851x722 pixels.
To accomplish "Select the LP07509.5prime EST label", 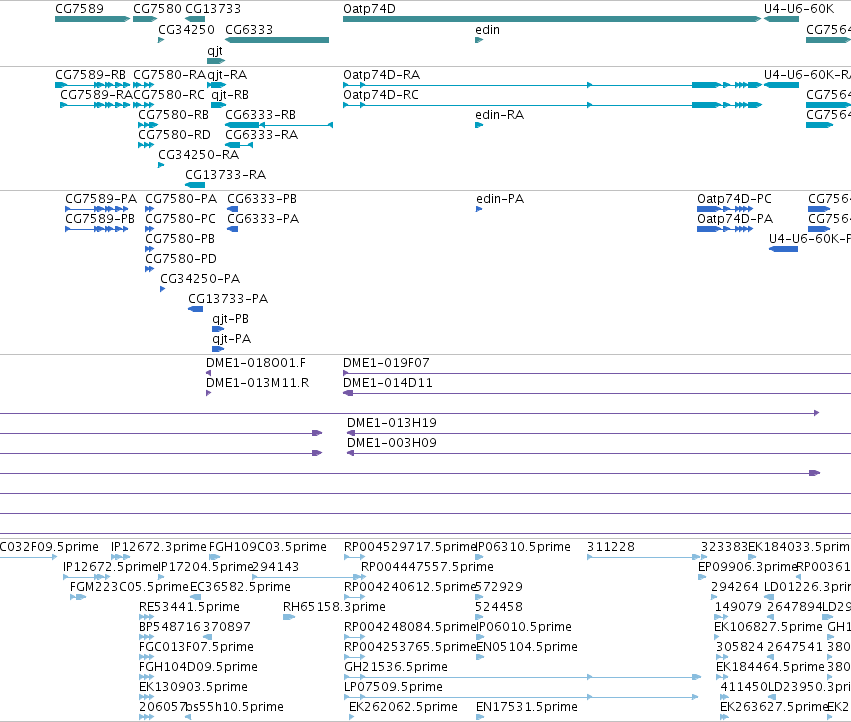I will [x=393, y=688].
